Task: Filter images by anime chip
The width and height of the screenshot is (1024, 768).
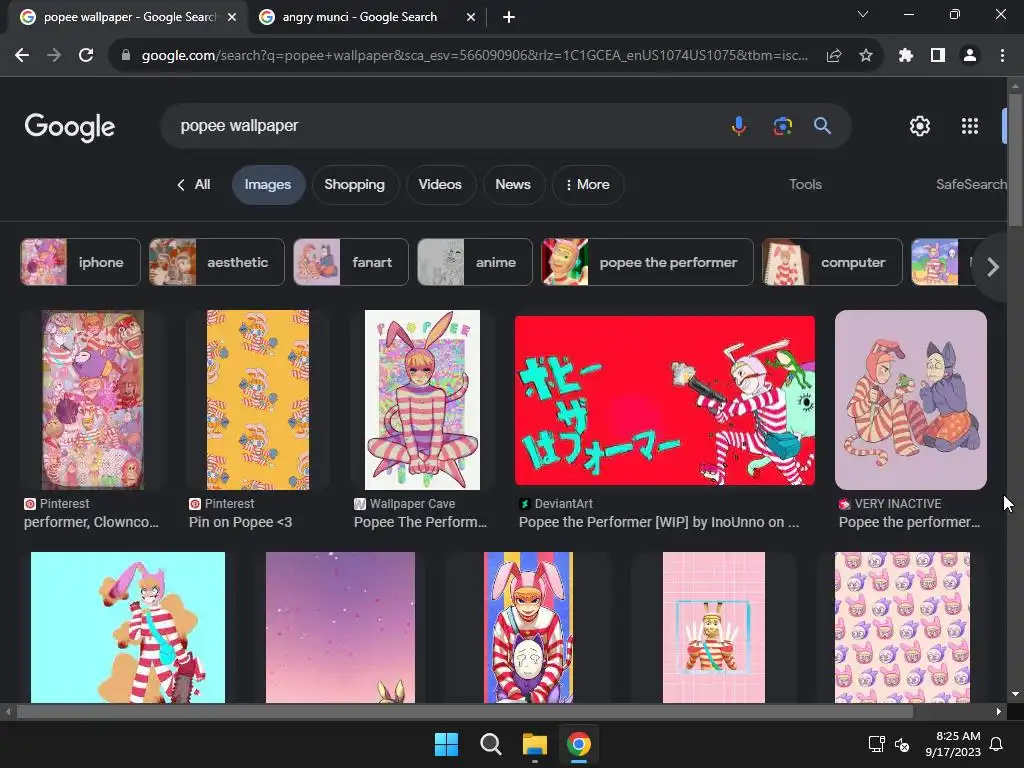Action: pos(475,263)
